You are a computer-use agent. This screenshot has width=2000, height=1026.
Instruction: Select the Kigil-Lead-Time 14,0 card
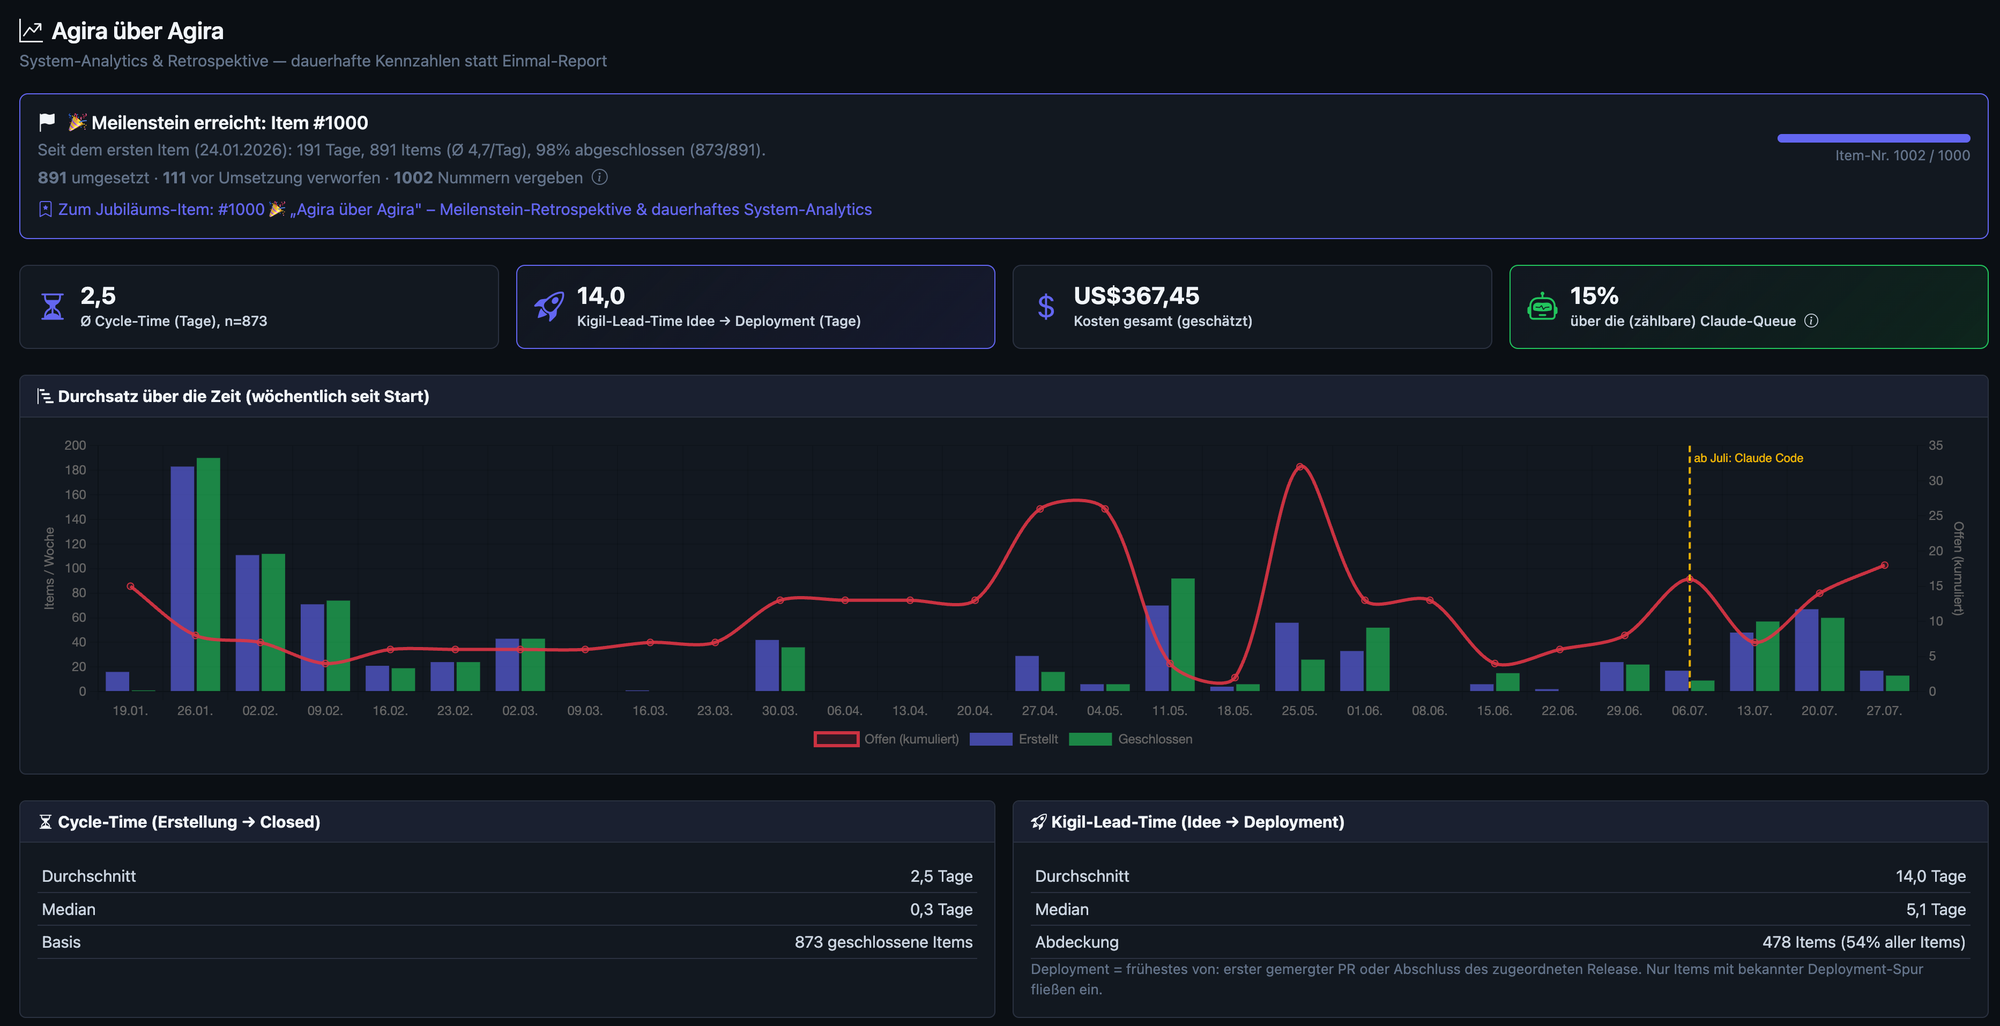755,307
